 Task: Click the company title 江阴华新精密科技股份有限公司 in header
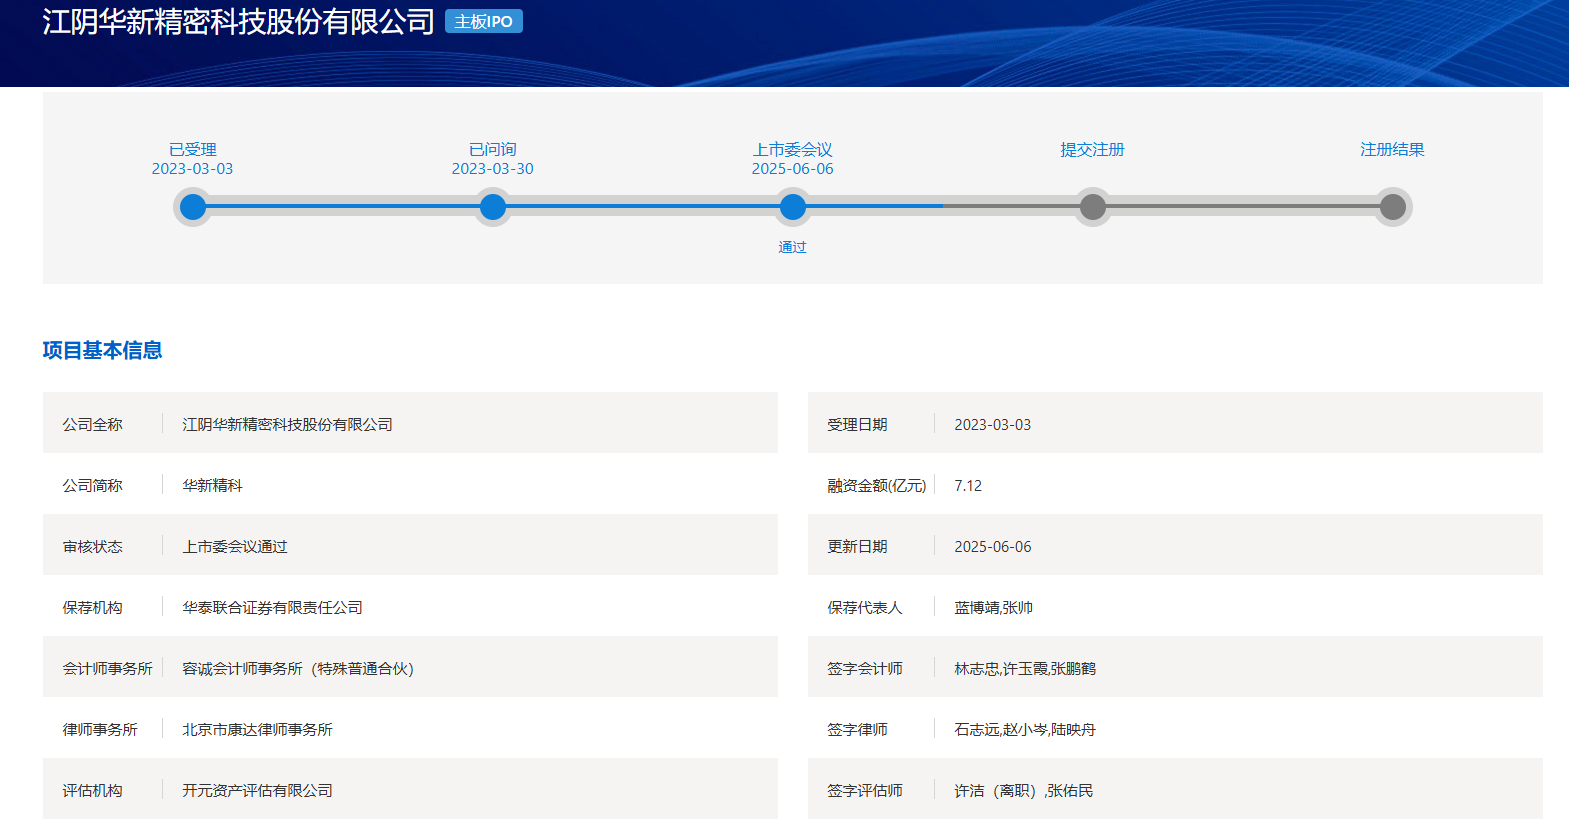point(238,22)
